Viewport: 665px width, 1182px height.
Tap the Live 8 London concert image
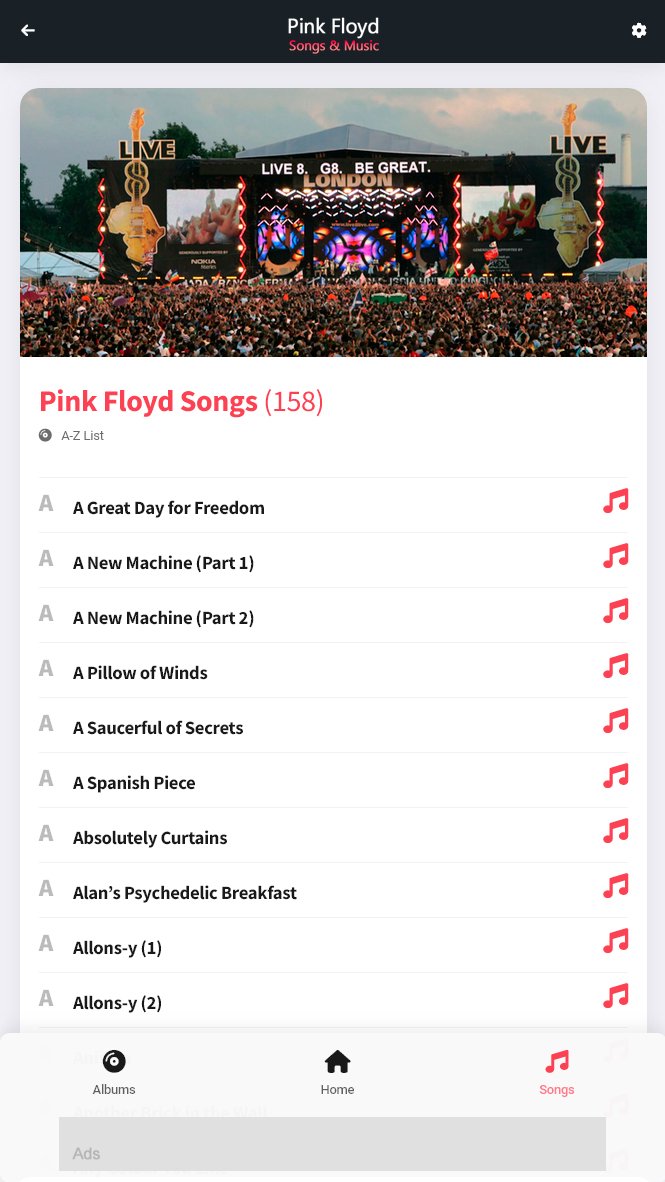coord(333,222)
